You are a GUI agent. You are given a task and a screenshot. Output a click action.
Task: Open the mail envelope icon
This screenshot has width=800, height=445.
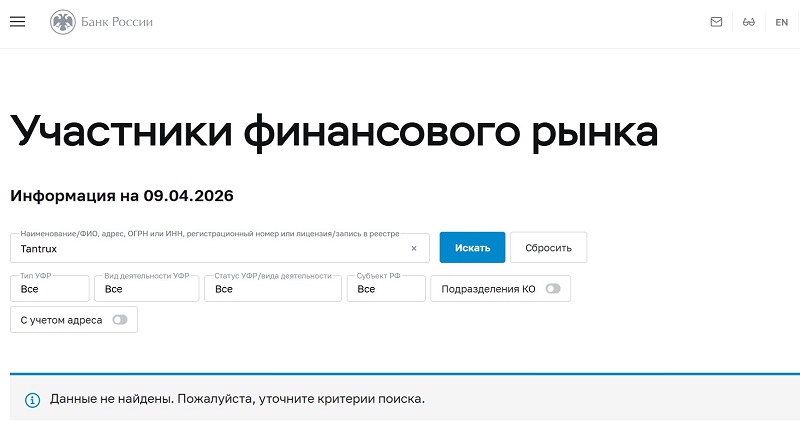coord(716,22)
